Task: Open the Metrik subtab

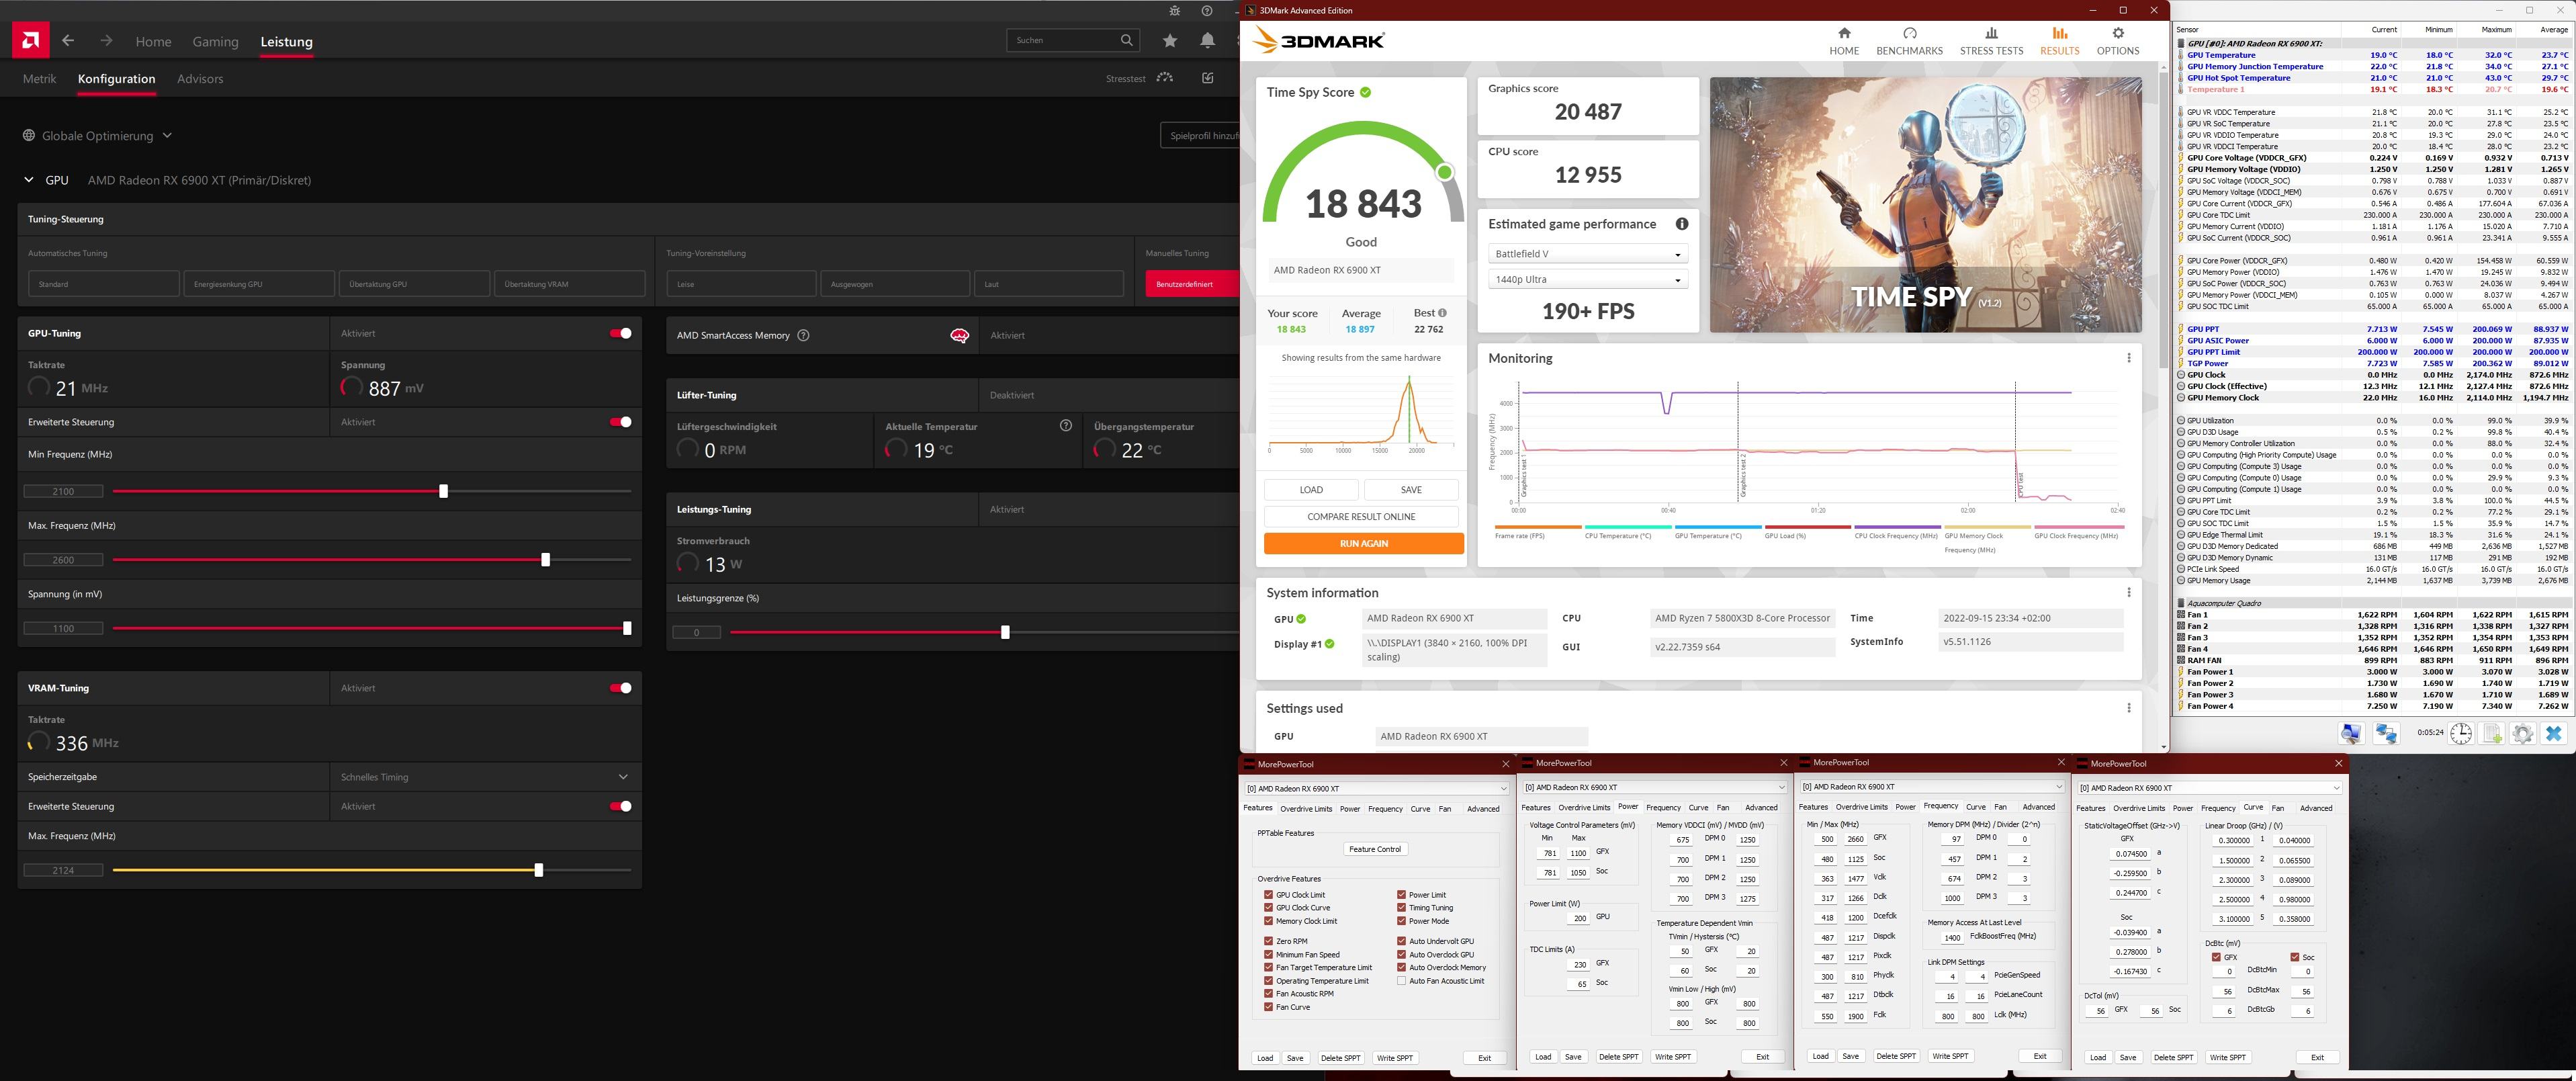Action: point(39,79)
